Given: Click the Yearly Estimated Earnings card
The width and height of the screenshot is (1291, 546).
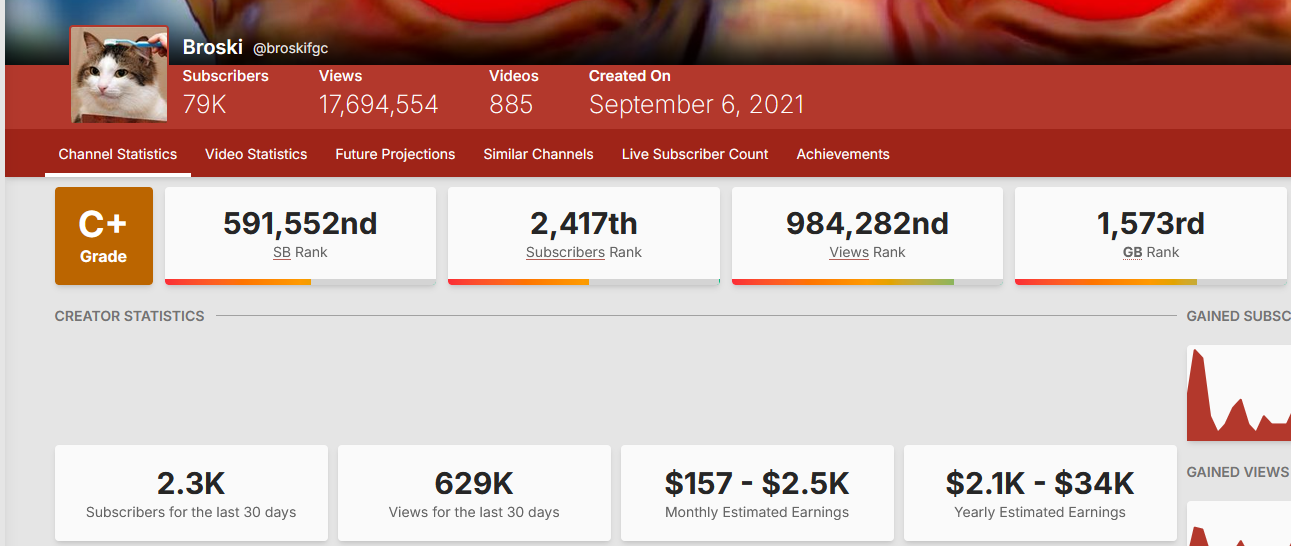Looking at the screenshot, I should coord(1040,494).
